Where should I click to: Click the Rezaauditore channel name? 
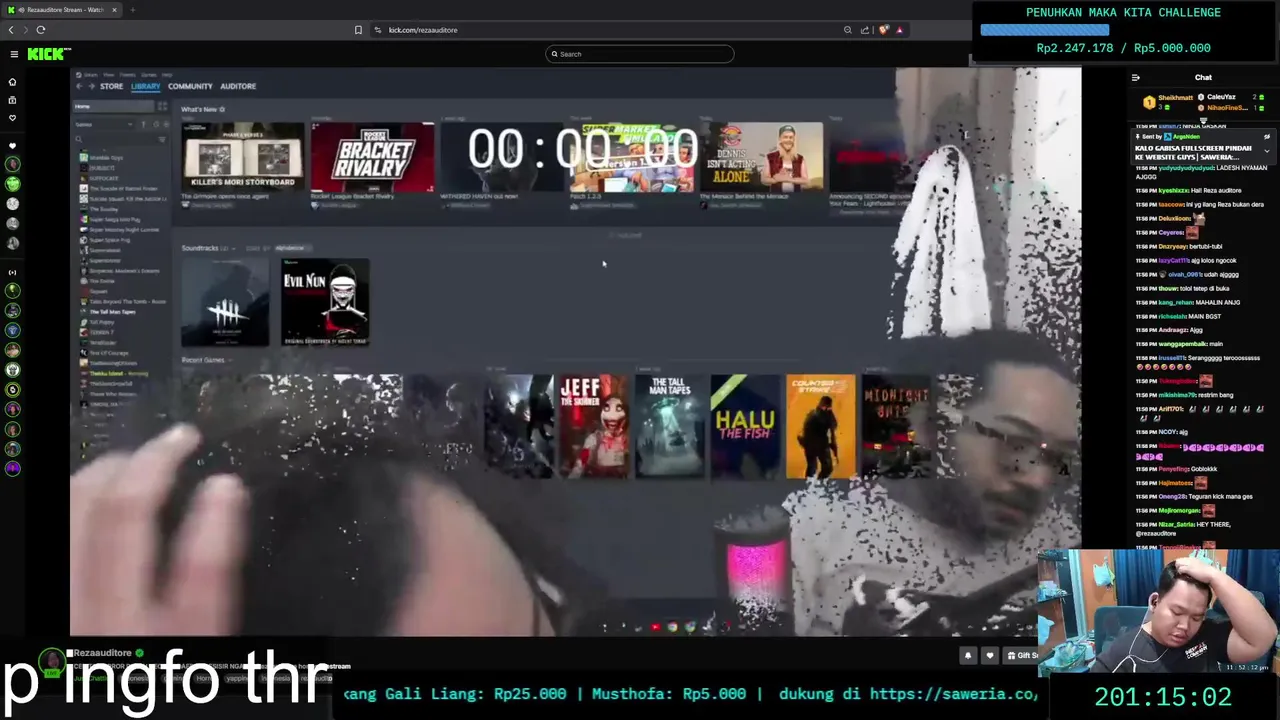103,653
